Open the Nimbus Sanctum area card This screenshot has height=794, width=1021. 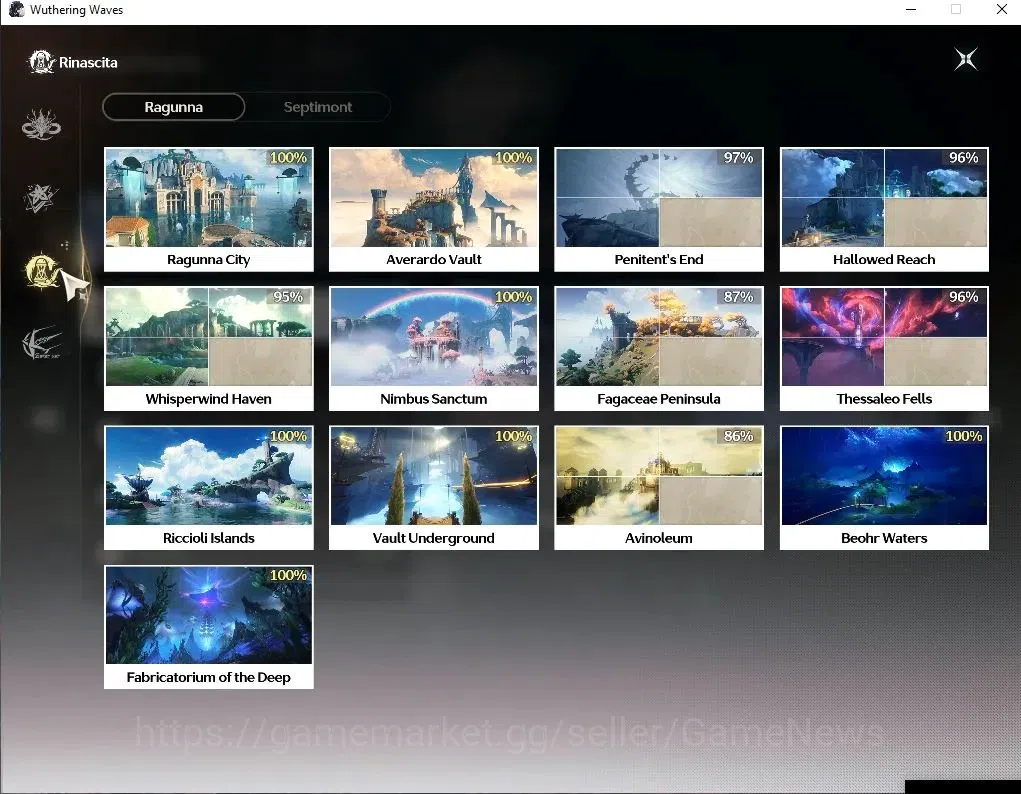point(434,348)
